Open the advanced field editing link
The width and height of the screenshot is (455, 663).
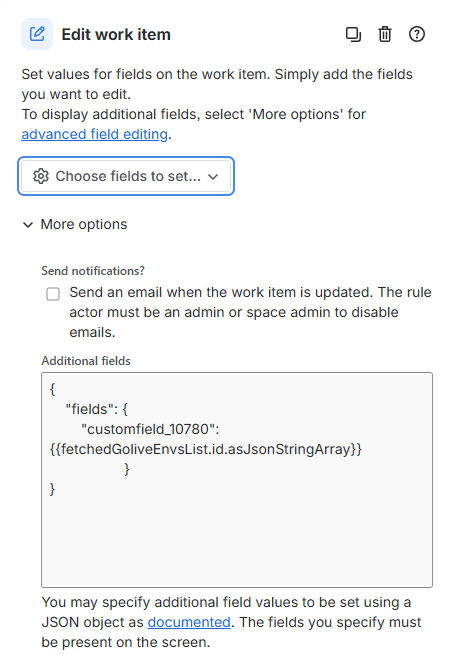pyautogui.click(x=95, y=134)
